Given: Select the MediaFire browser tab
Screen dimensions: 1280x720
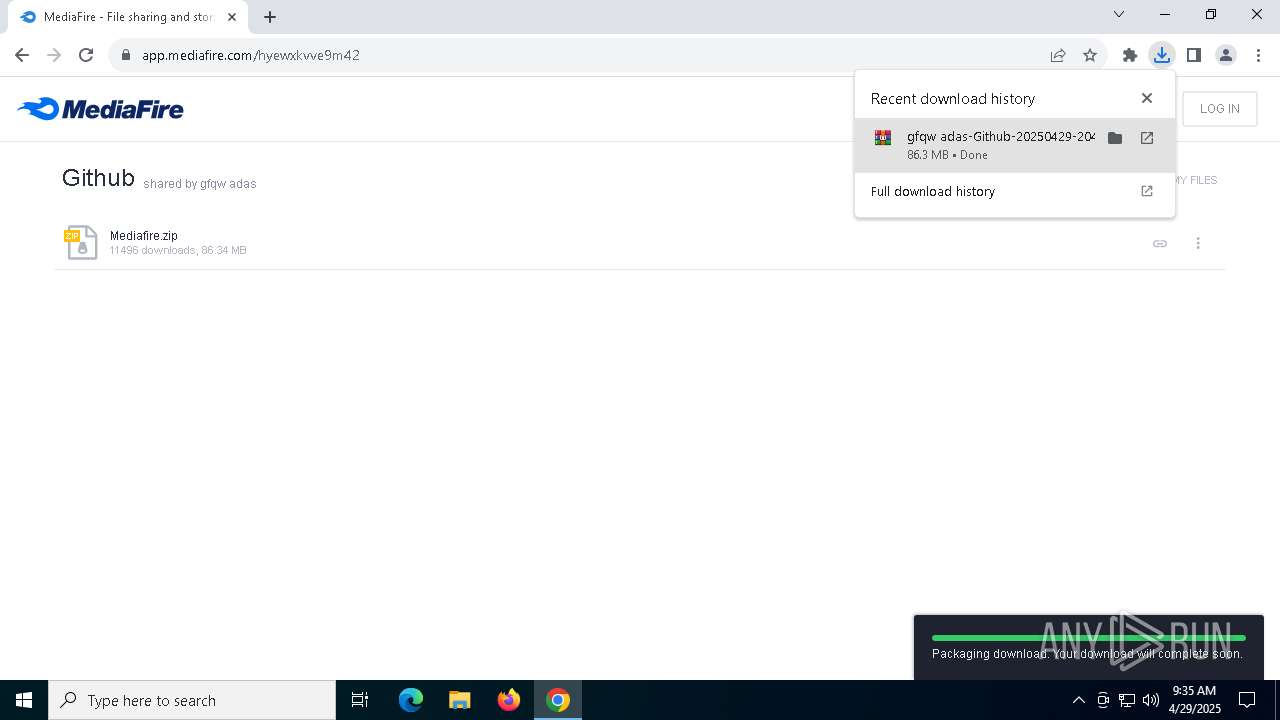Looking at the screenshot, I should pyautogui.click(x=128, y=16).
